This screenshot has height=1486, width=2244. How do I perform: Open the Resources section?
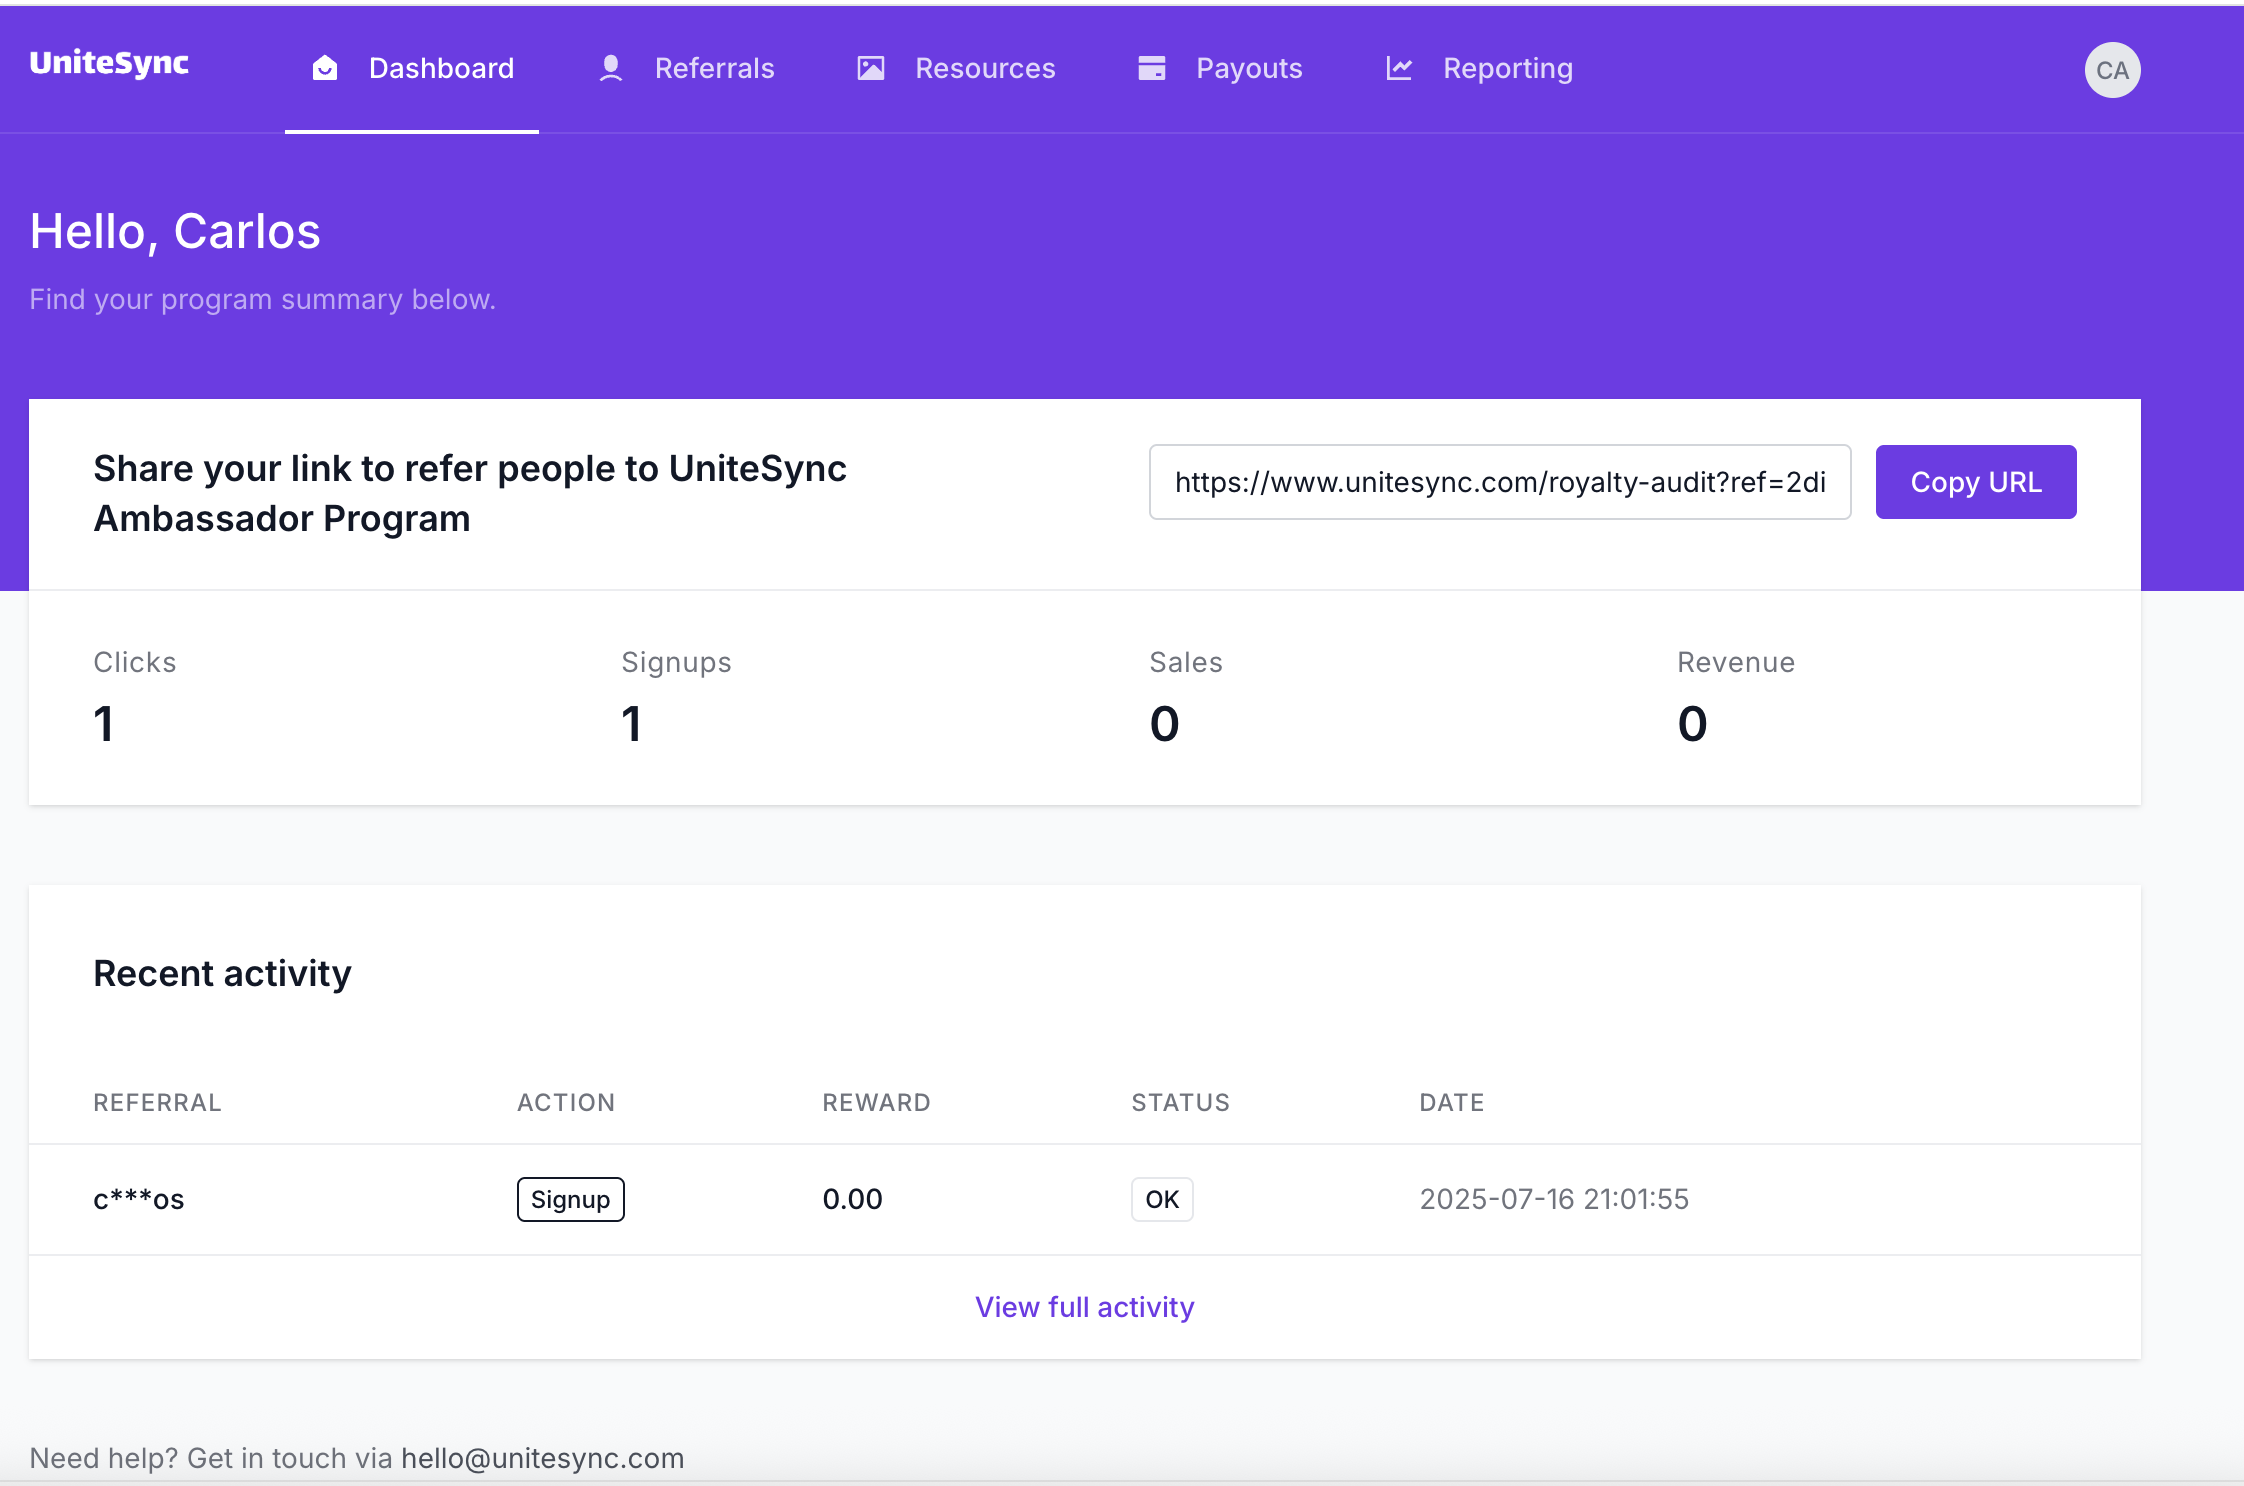coord(985,68)
